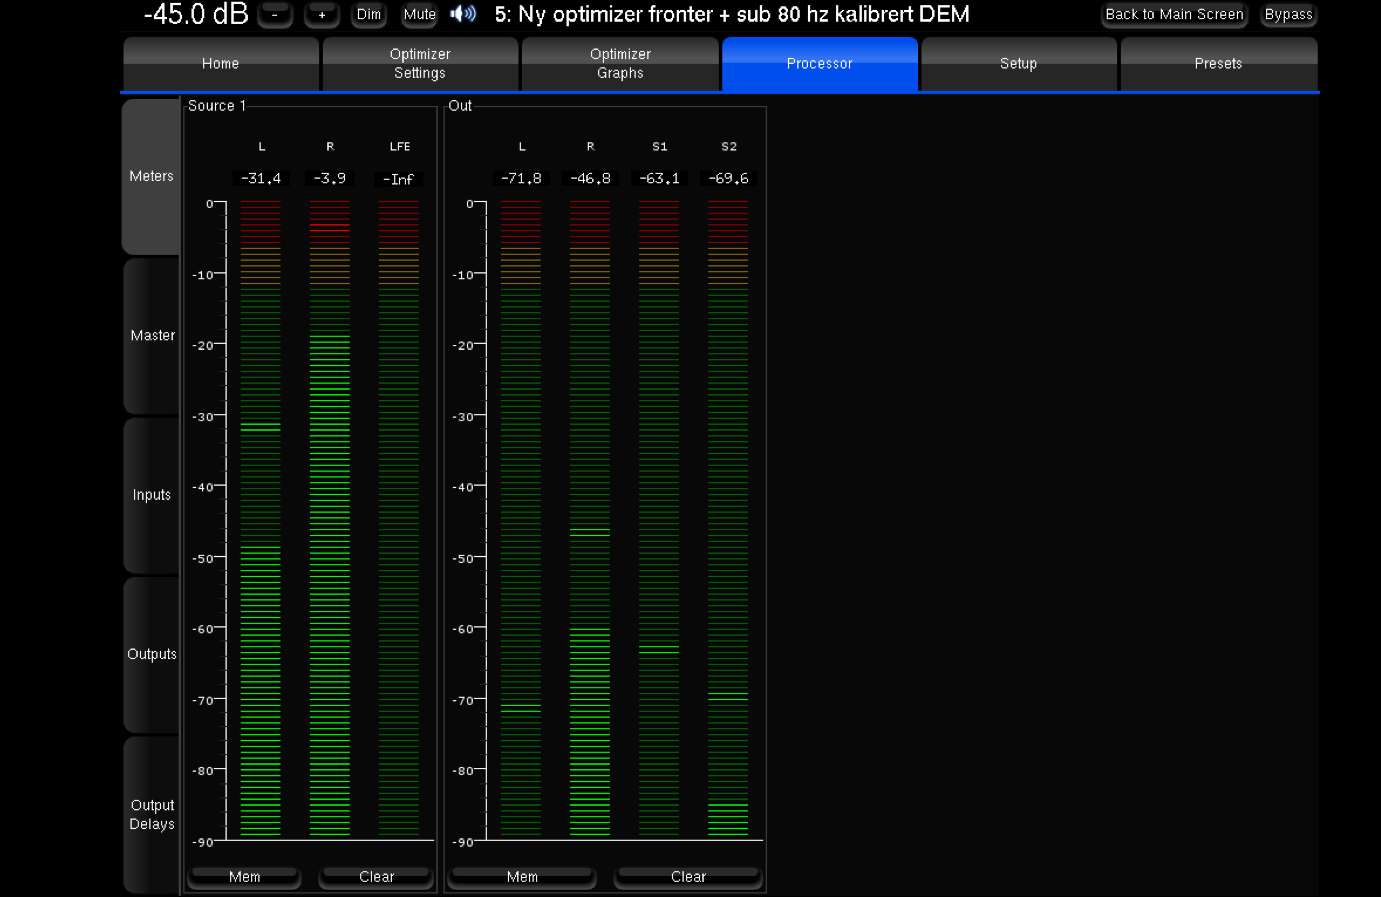This screenshot has height=897, width=1381.
Task: Click Source 1 L level meter bar
Action: pyautogui.click(x=260, y=519)
